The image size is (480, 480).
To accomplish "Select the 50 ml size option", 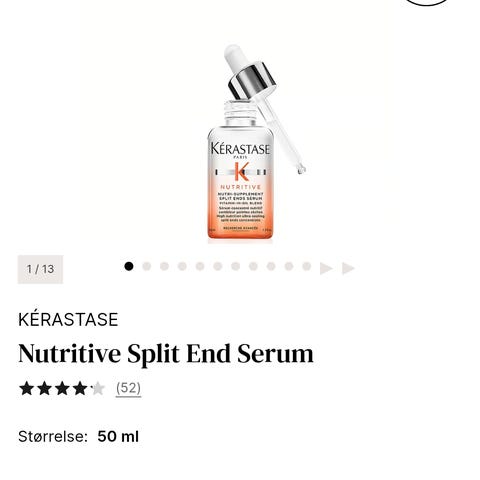I will click(118, 437).
